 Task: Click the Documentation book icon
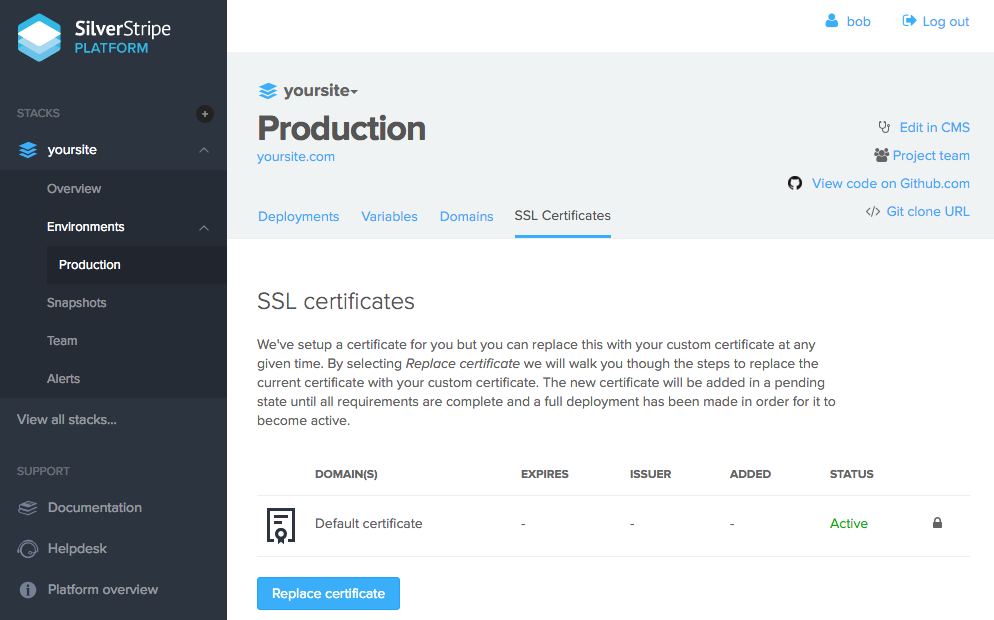[28, 508]
